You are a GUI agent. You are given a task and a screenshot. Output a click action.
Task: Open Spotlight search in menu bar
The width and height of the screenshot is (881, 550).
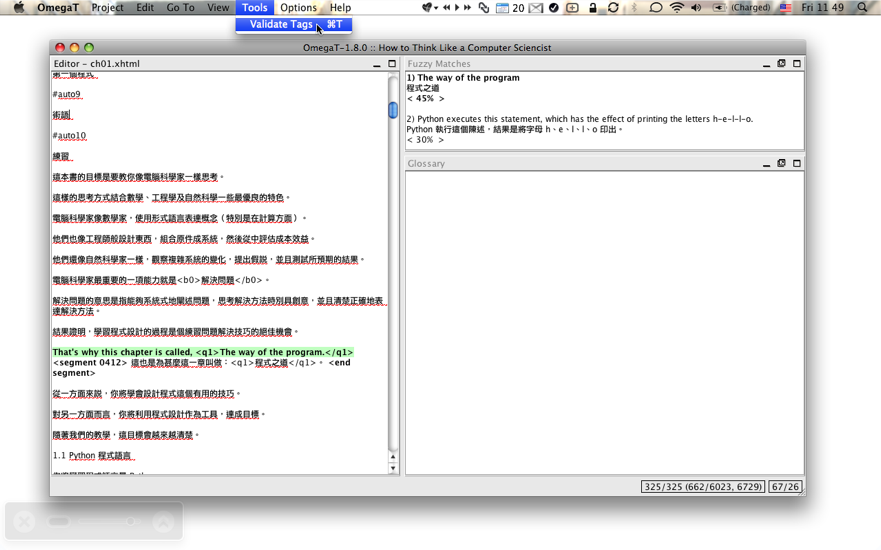[x=862, y=8]
